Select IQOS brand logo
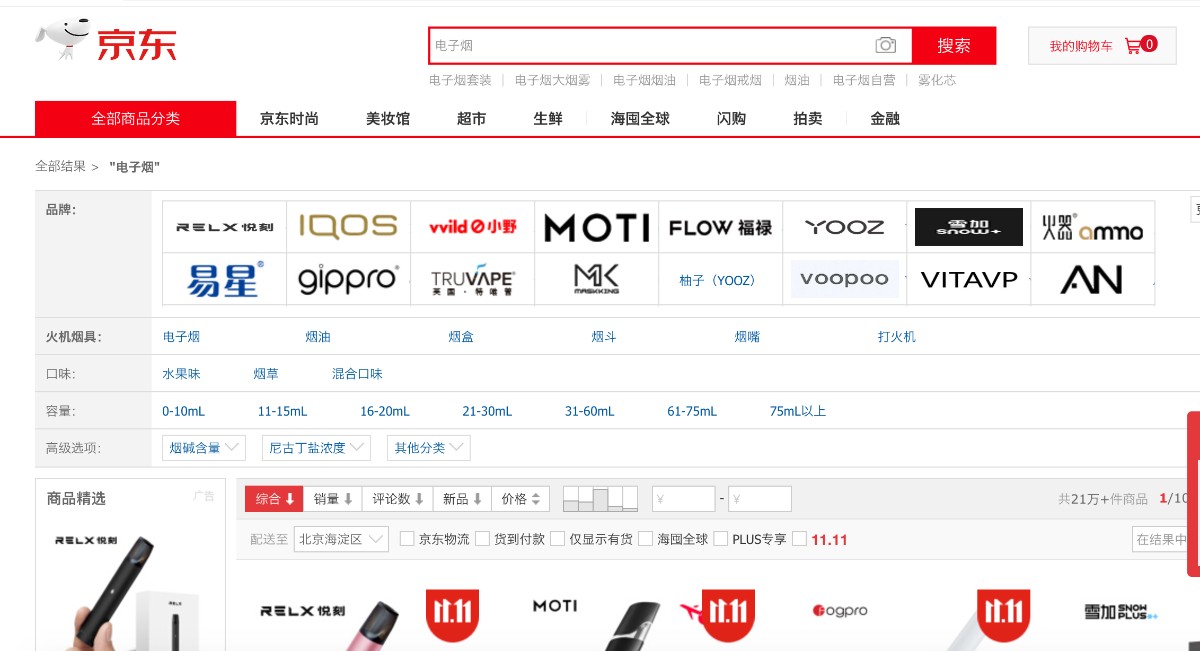This screenshot has height=651, width=1200. [348, 227]
